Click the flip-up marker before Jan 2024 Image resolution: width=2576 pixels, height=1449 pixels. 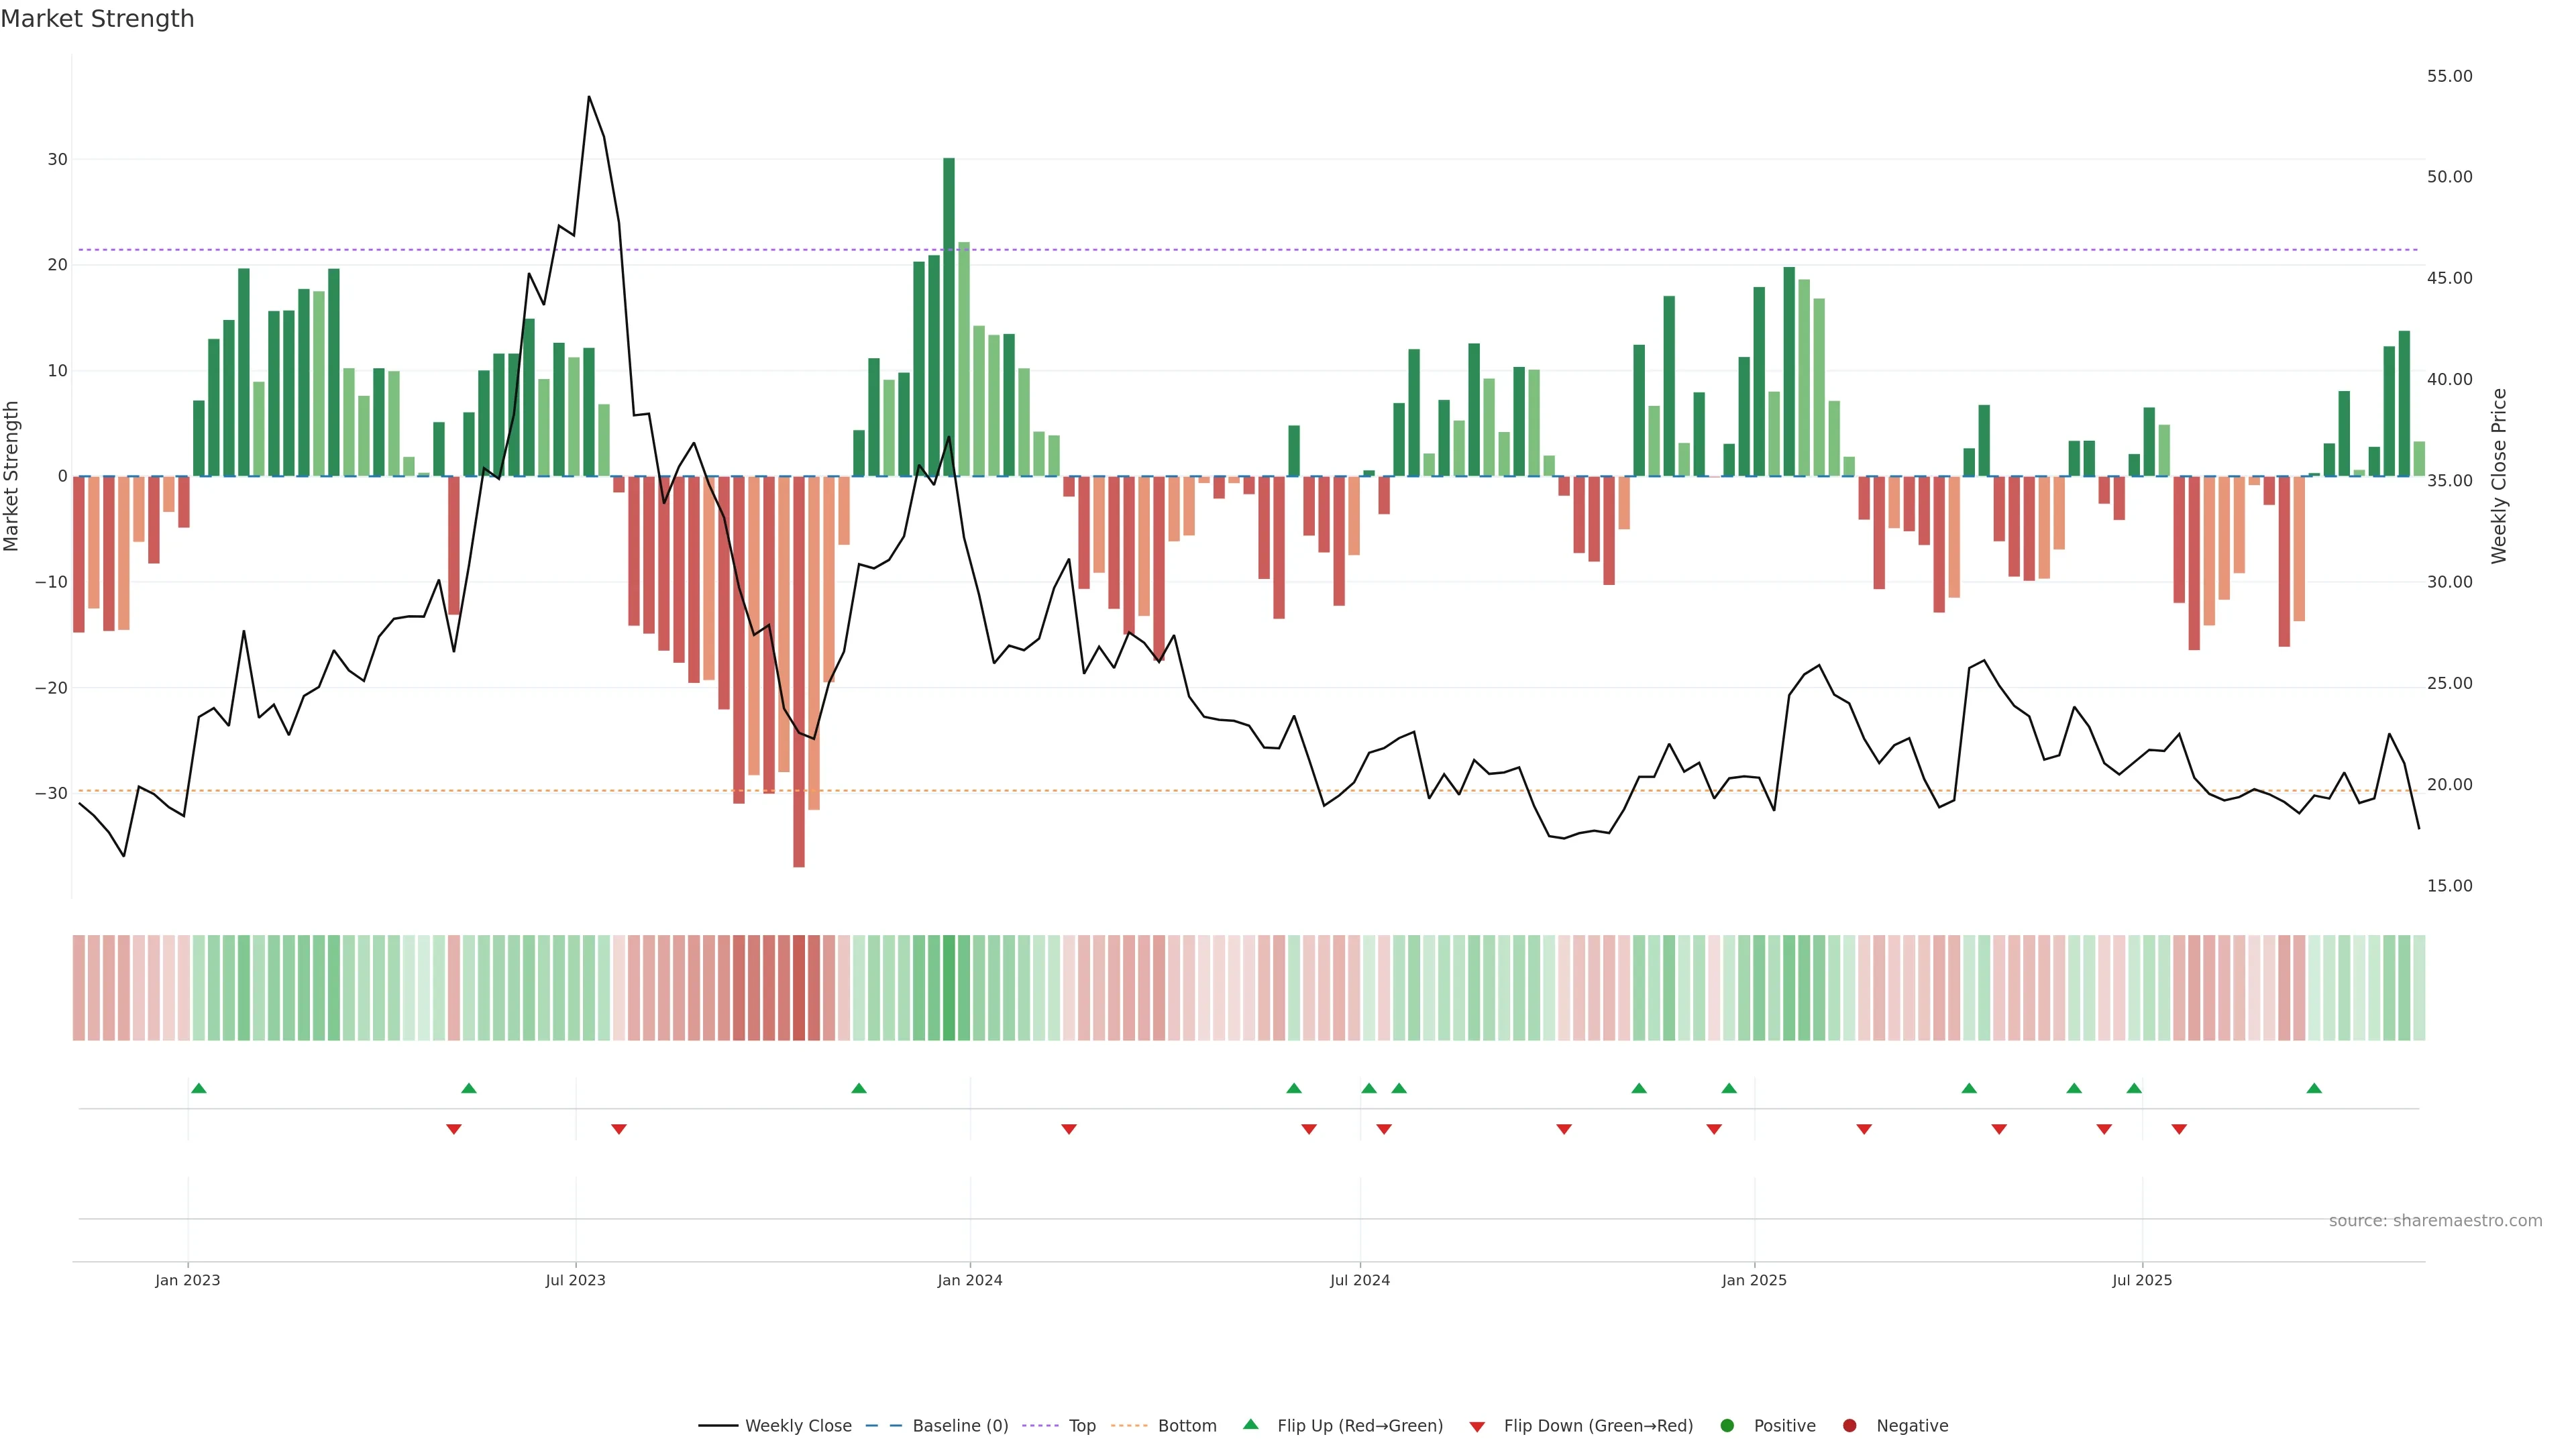[x=859, y=1088]
